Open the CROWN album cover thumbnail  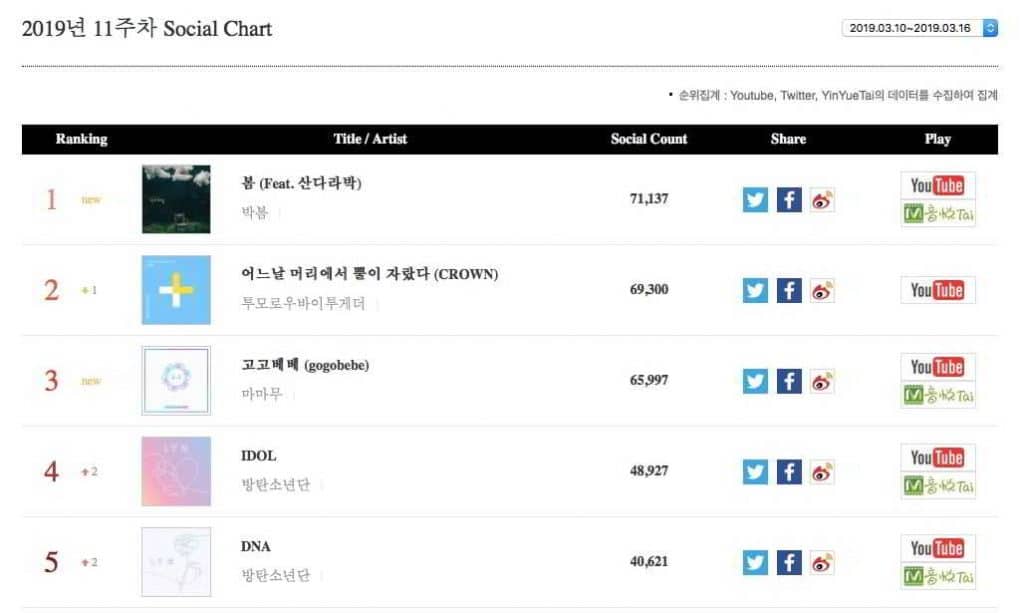click(176, 290)
